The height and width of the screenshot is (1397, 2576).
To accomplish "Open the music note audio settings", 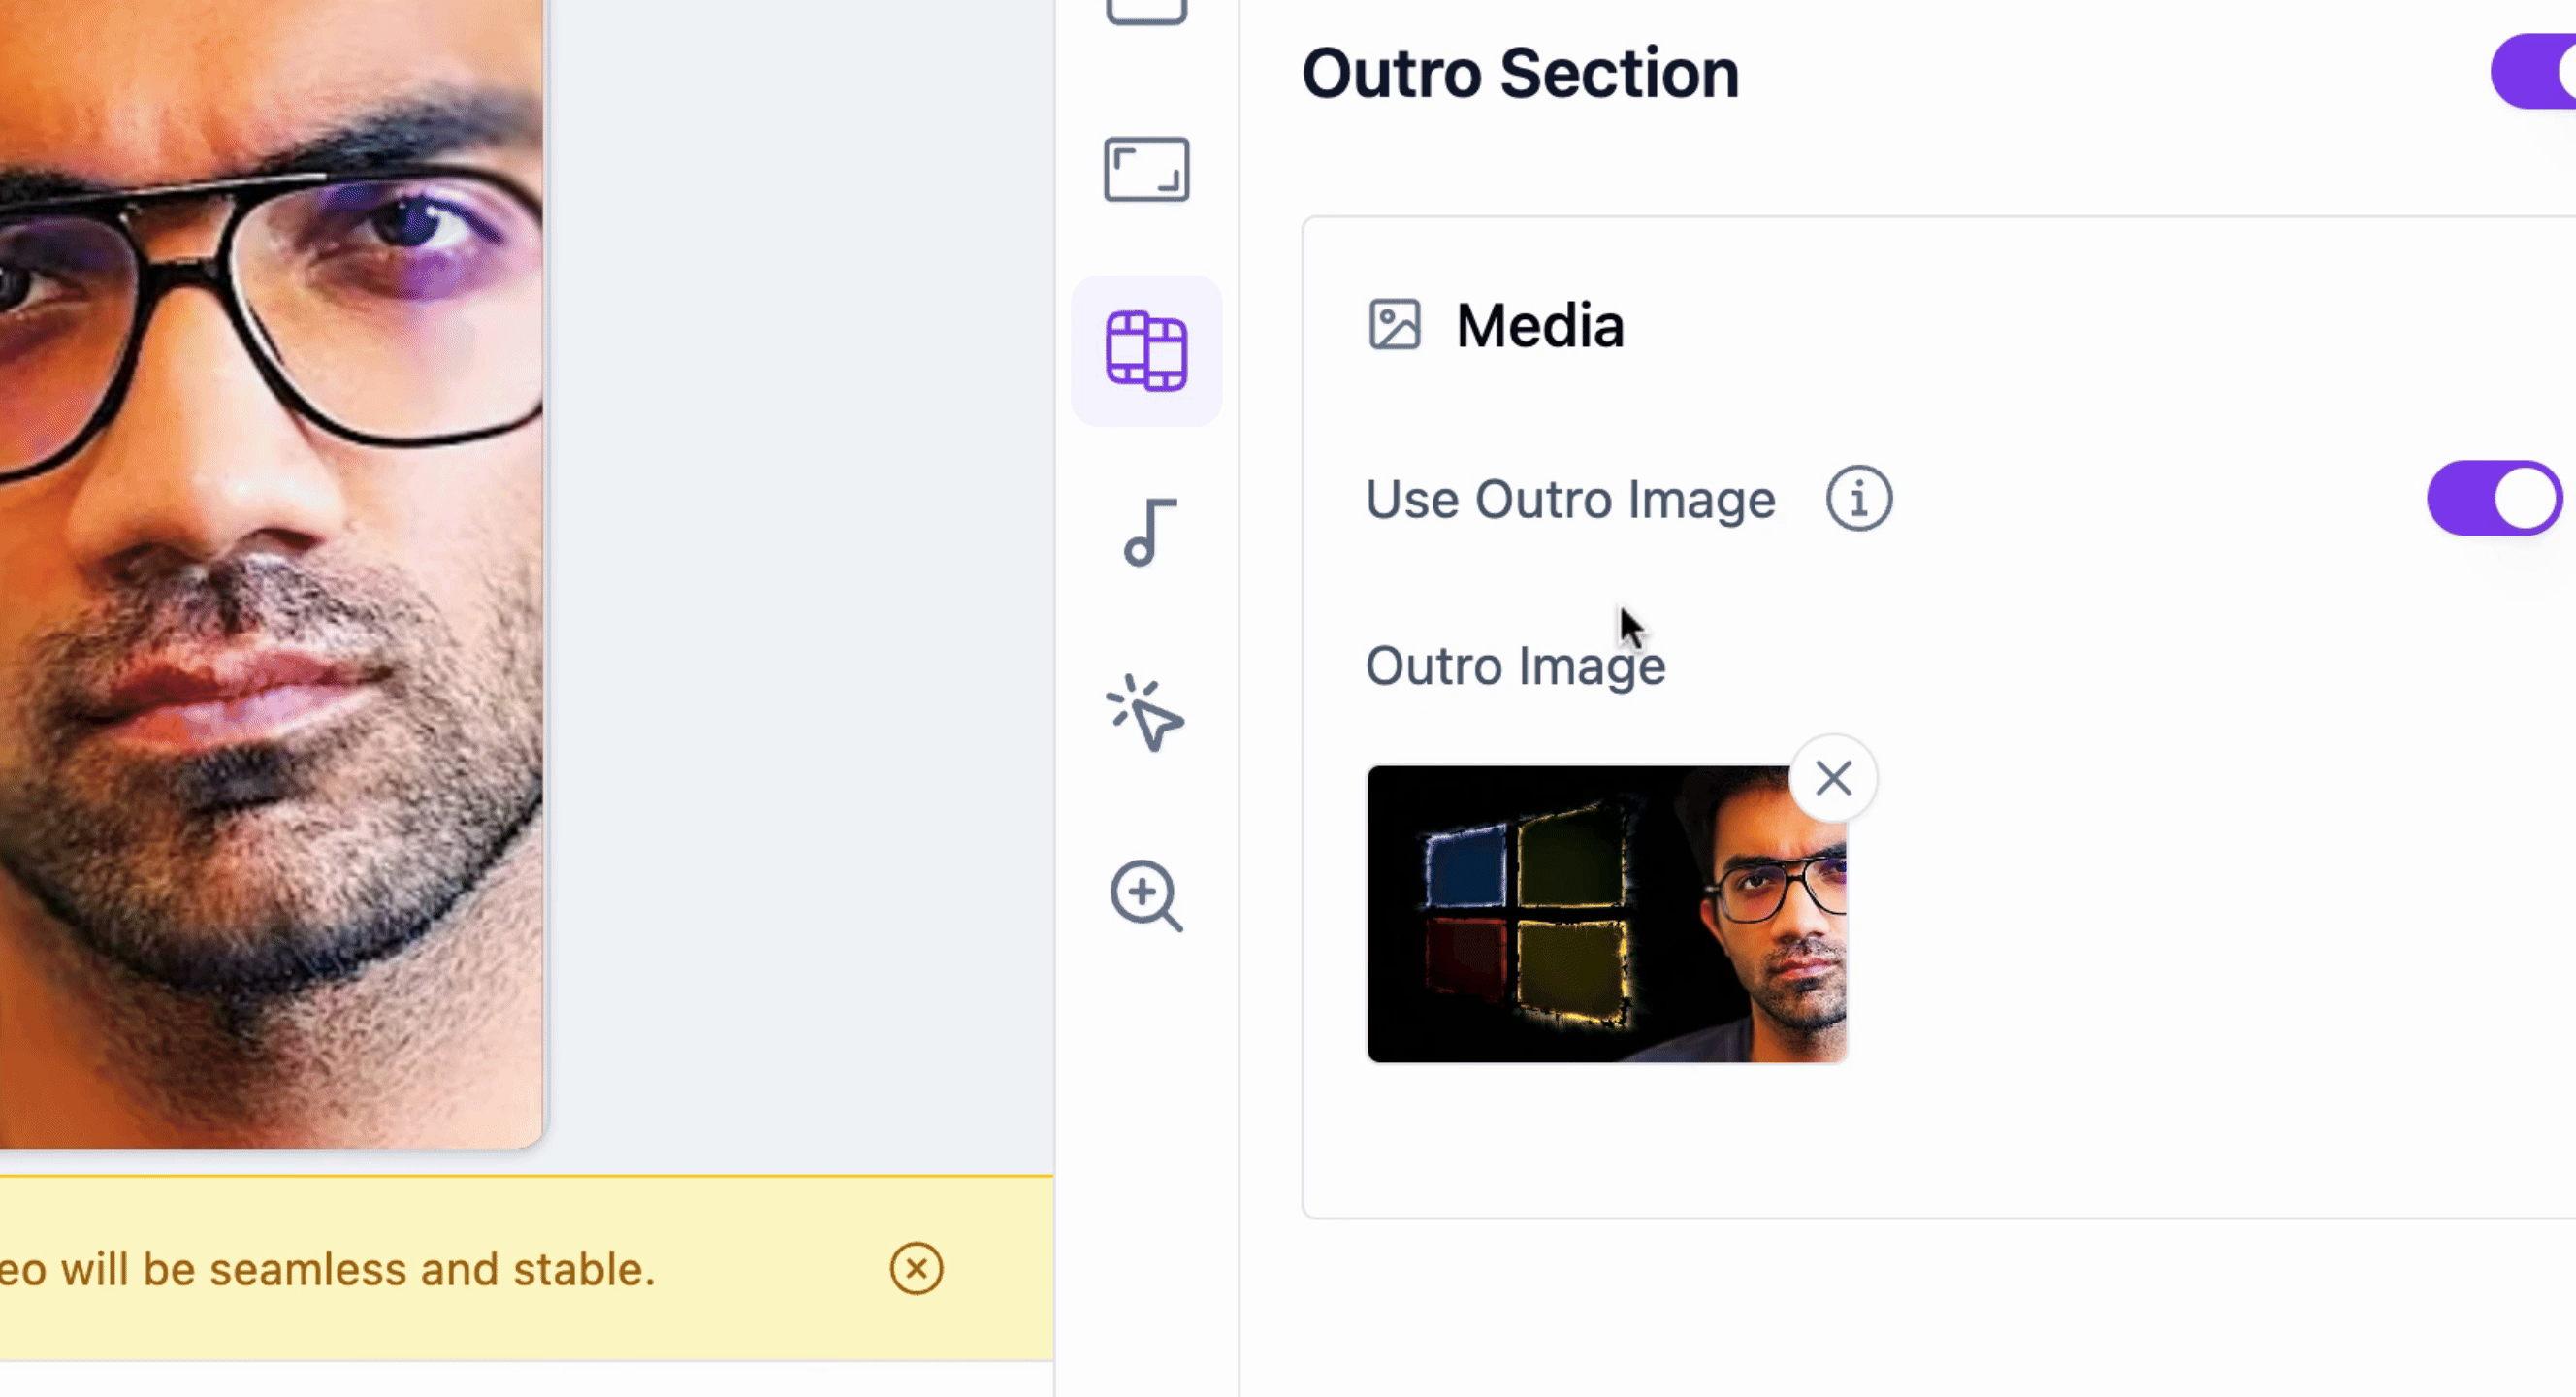I will [1149, 532].
